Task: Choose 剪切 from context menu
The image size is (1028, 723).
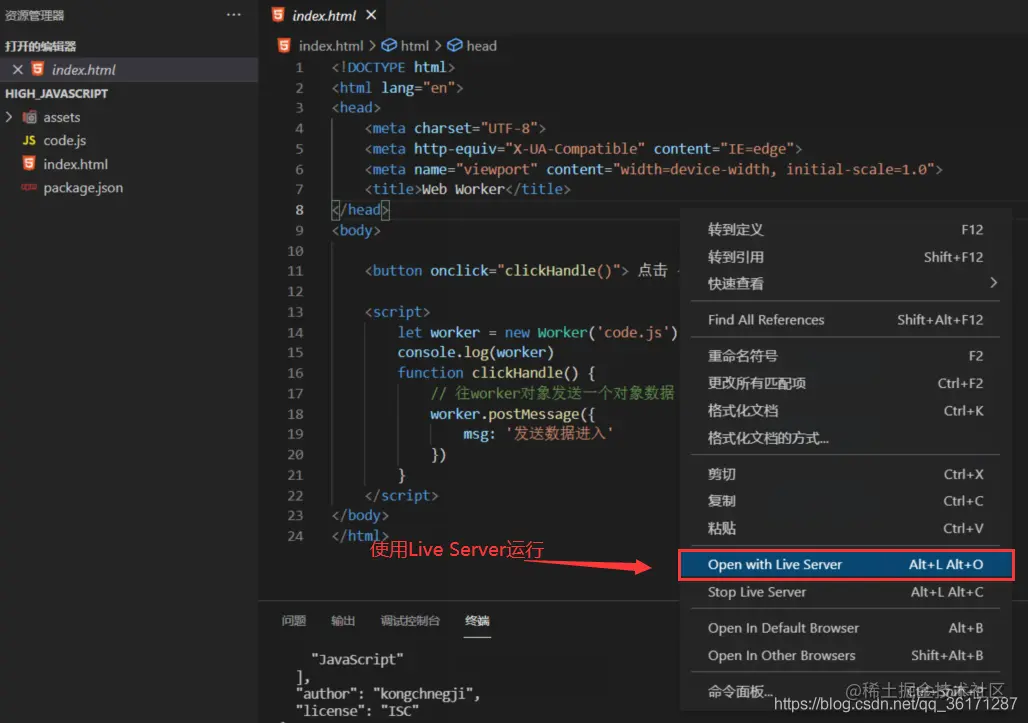Action: click(845, 474)
